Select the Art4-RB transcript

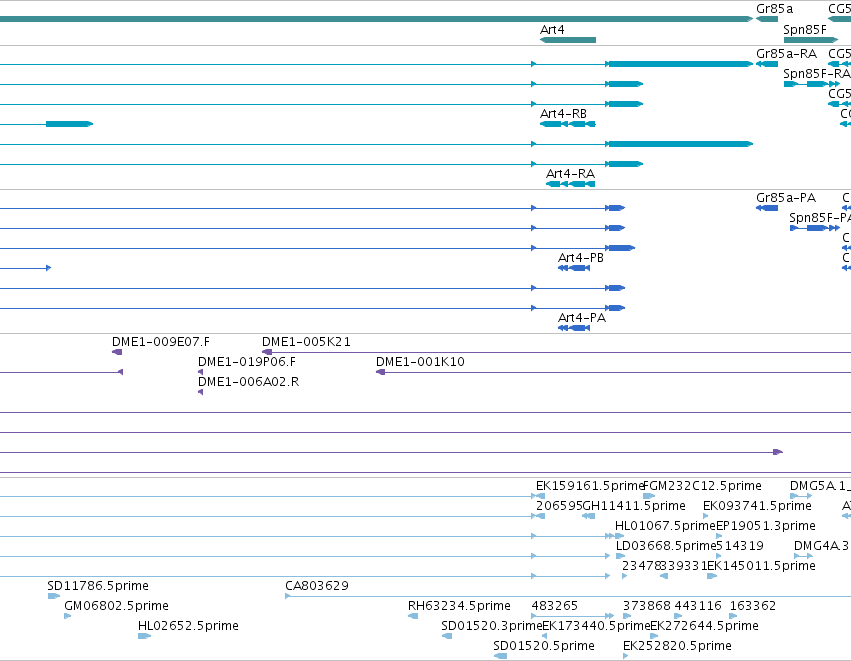click(x=568, y=124)
